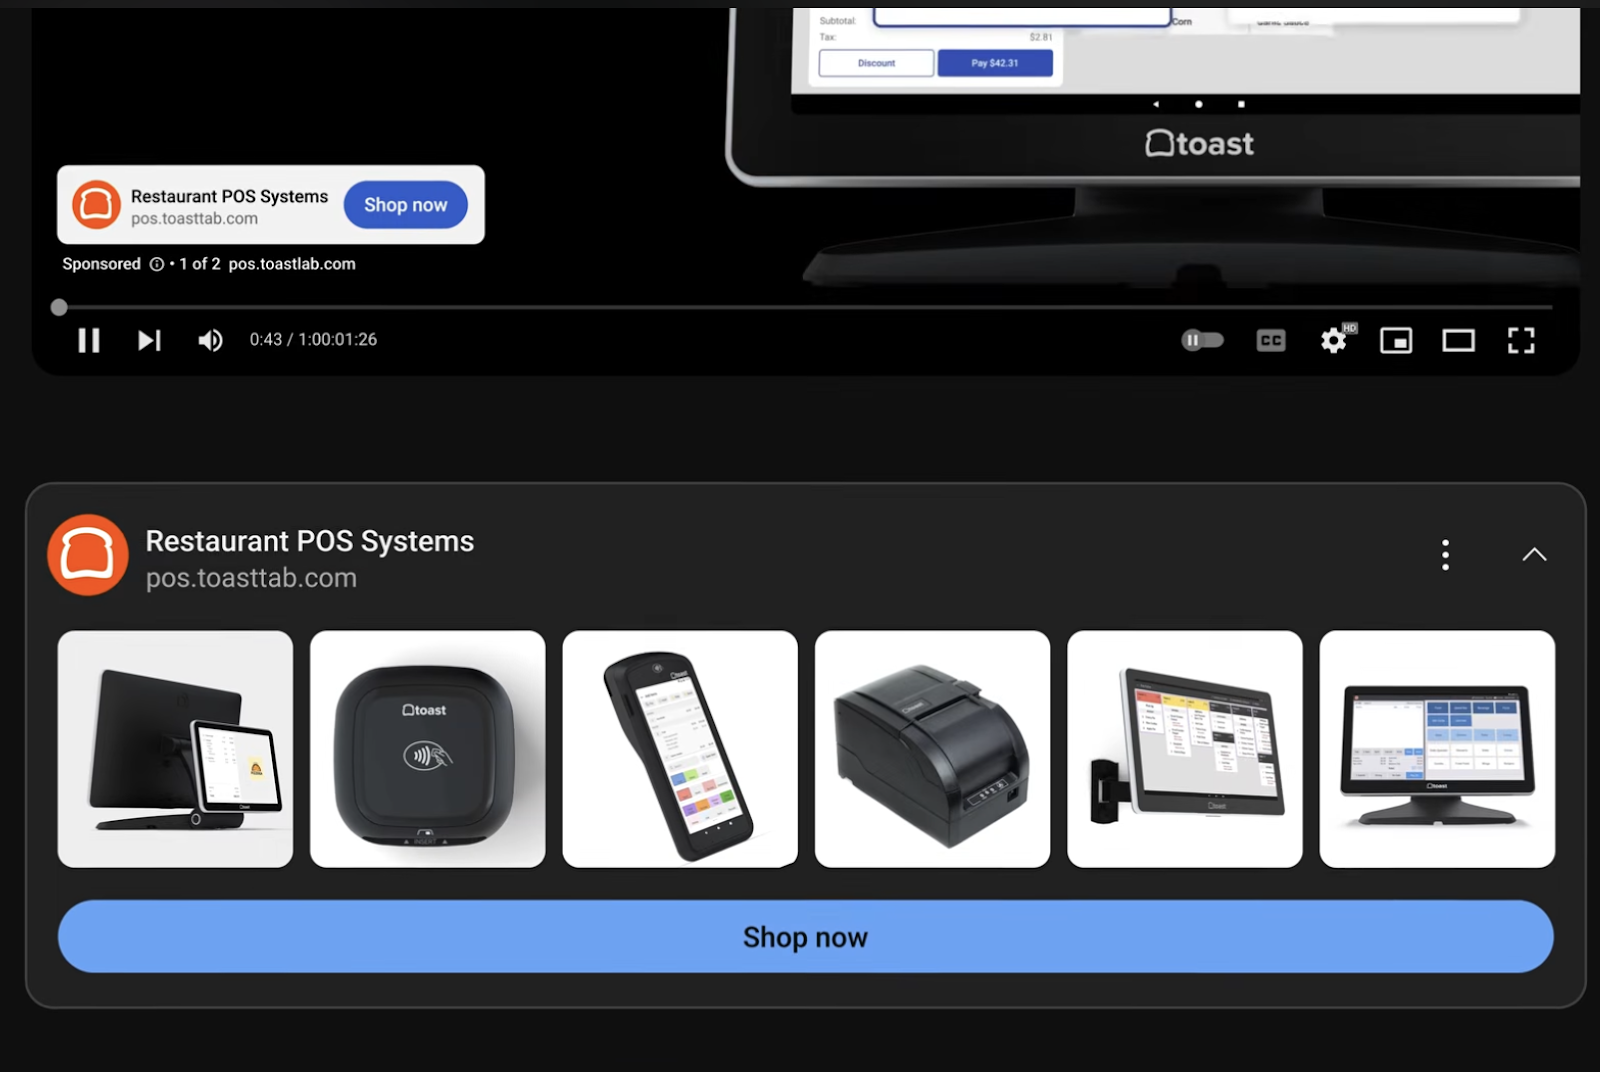
Task: Turn on closed captions
Action: [x=1271, y=341]
